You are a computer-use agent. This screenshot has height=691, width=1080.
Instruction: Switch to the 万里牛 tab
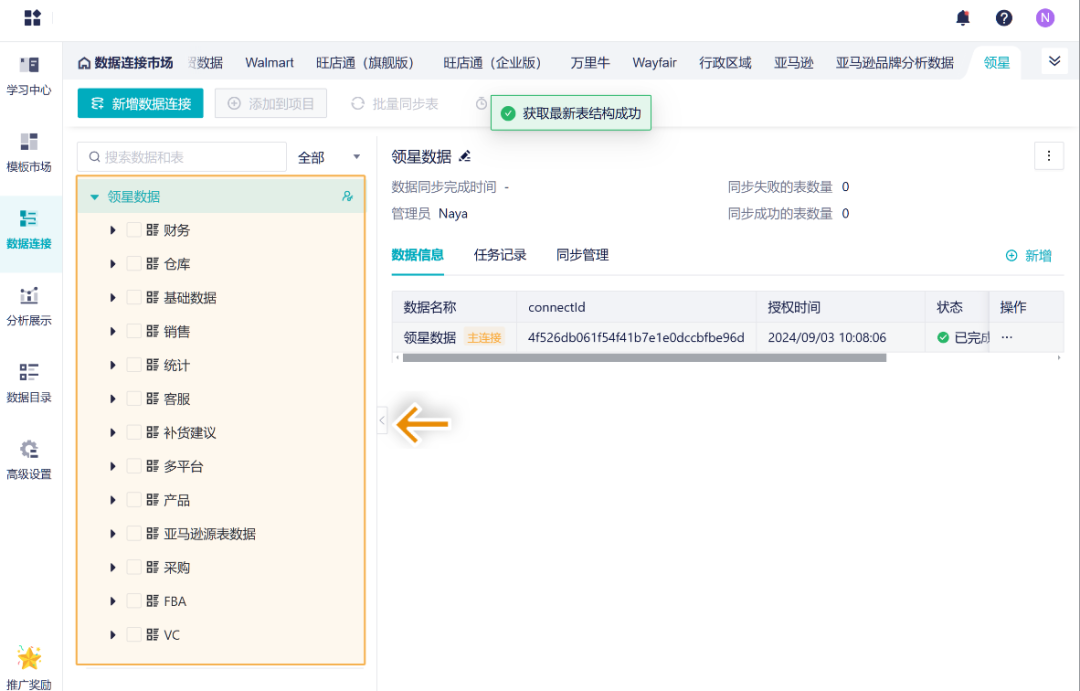pos(590,63)
